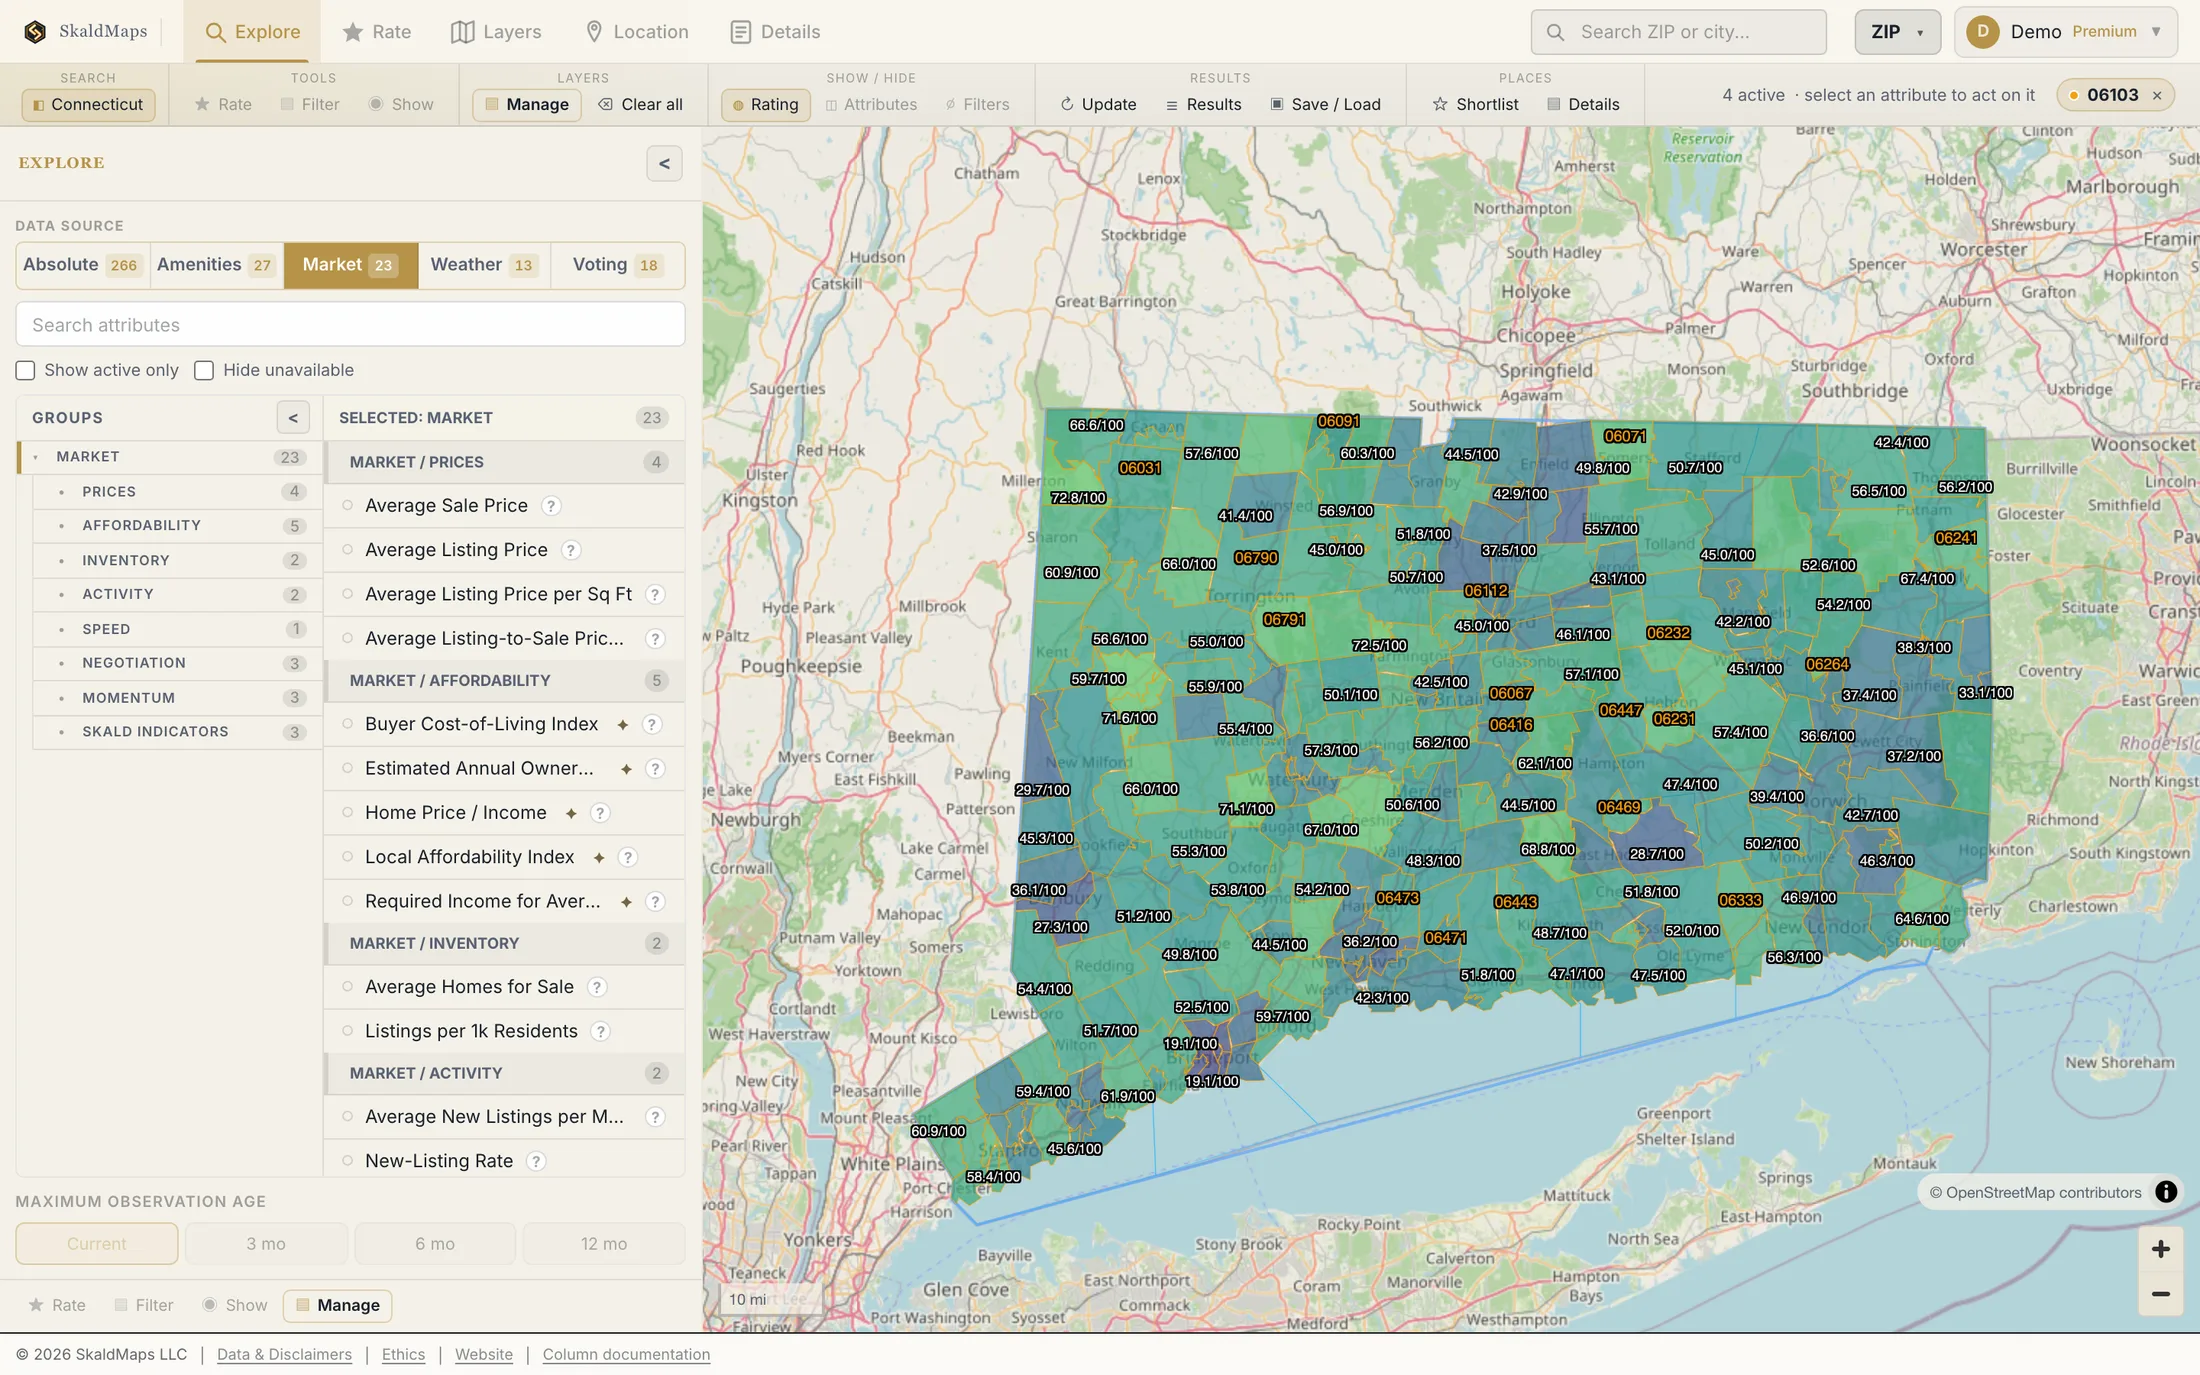Click the Connecticut search region button
This screenshot has width=2200, height=1375.
point(88,104)
